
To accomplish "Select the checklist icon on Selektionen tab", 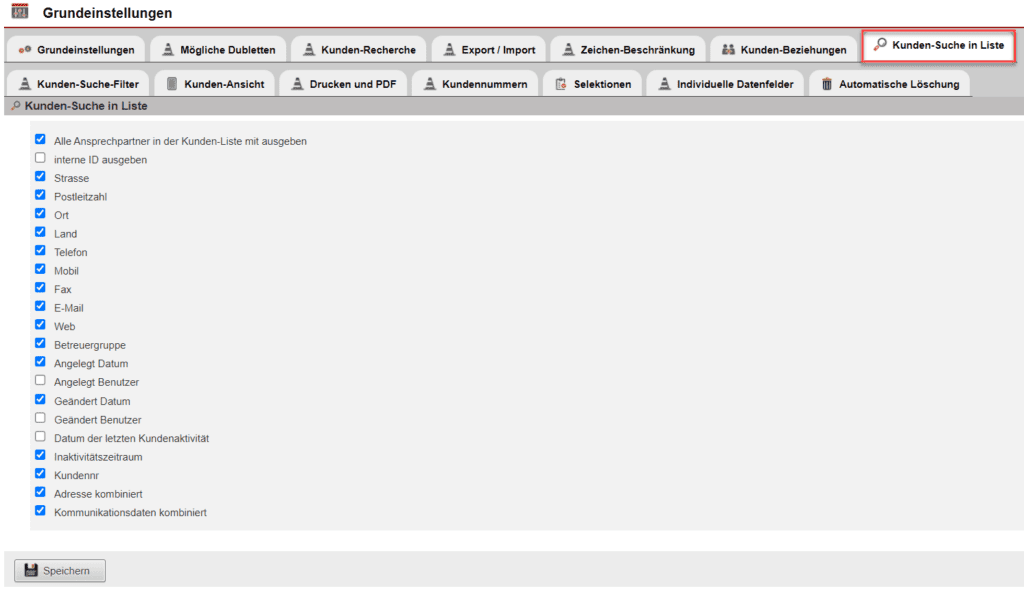I will click(563, 84).
